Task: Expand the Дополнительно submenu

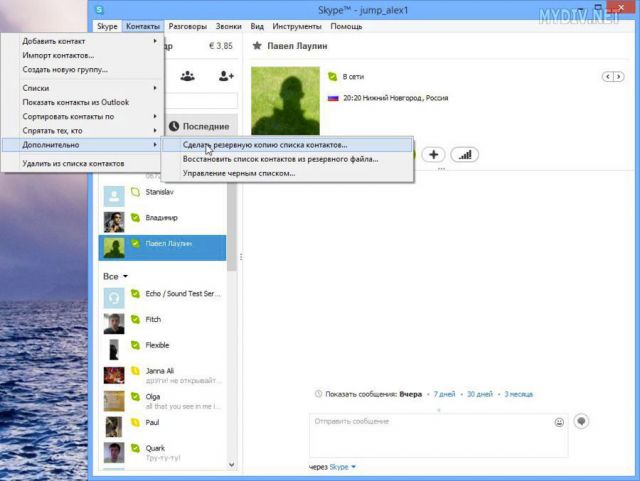Action: click(82, 145)
